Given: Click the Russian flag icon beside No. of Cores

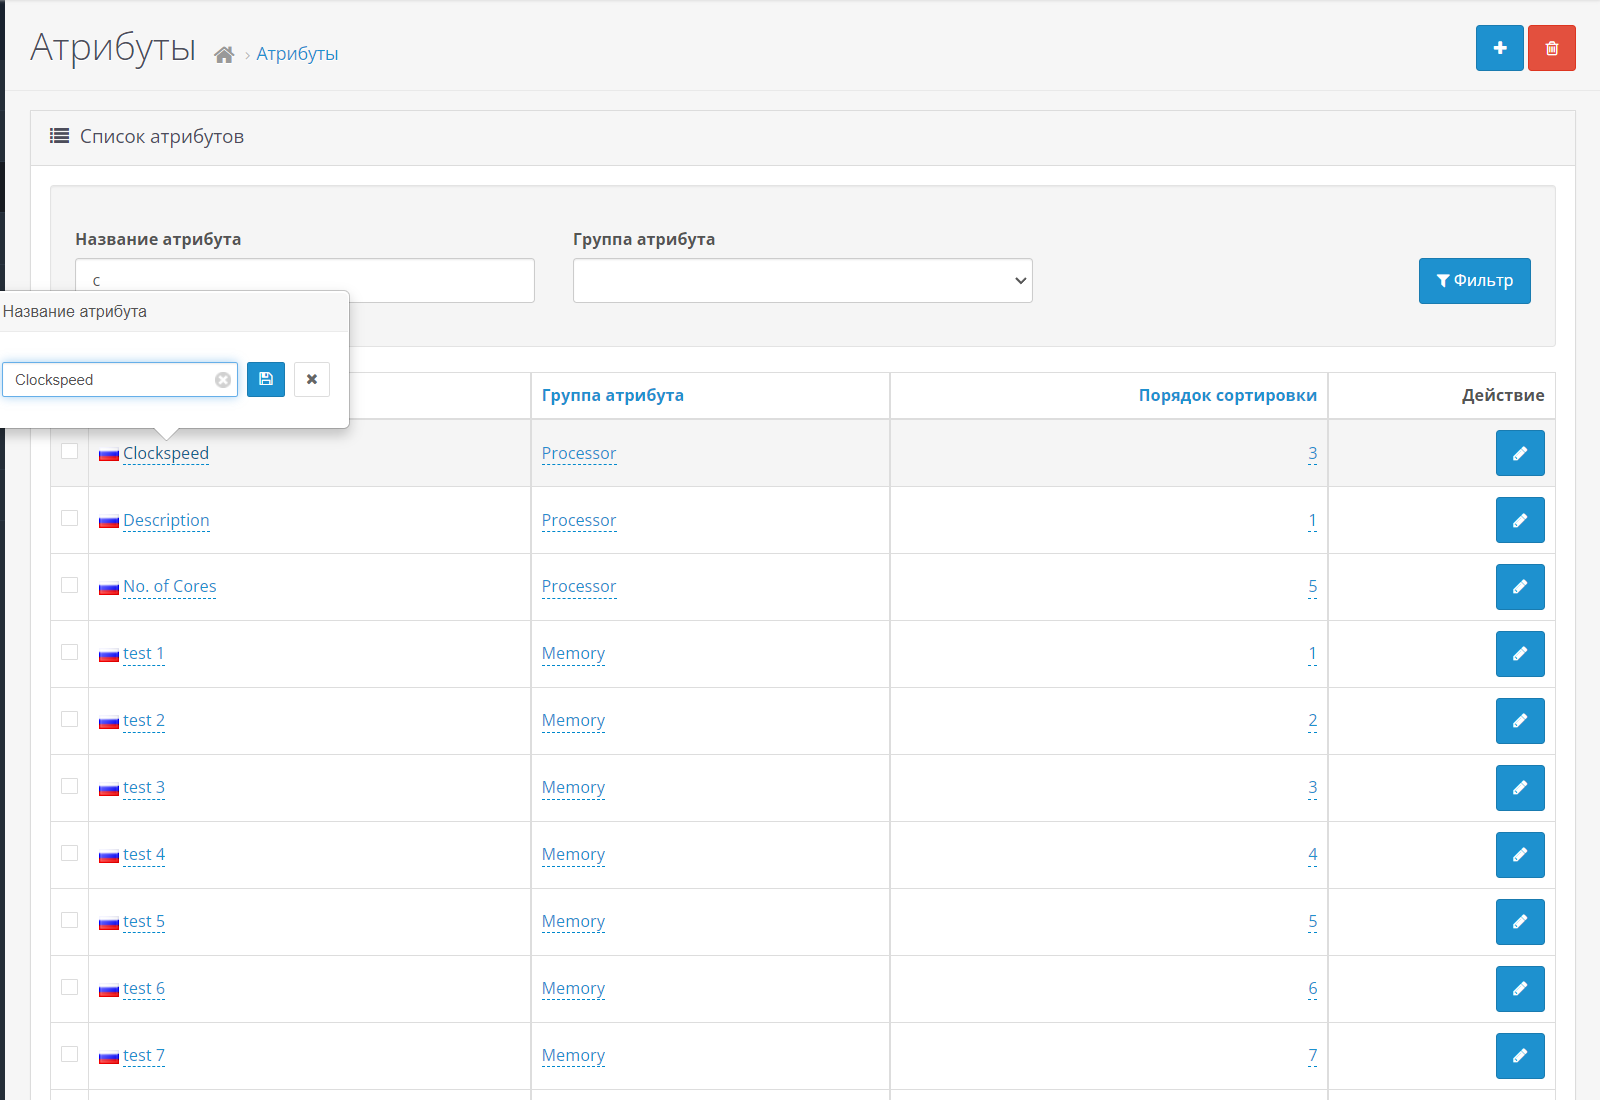Looking at the screenshot, I should 109,589.
